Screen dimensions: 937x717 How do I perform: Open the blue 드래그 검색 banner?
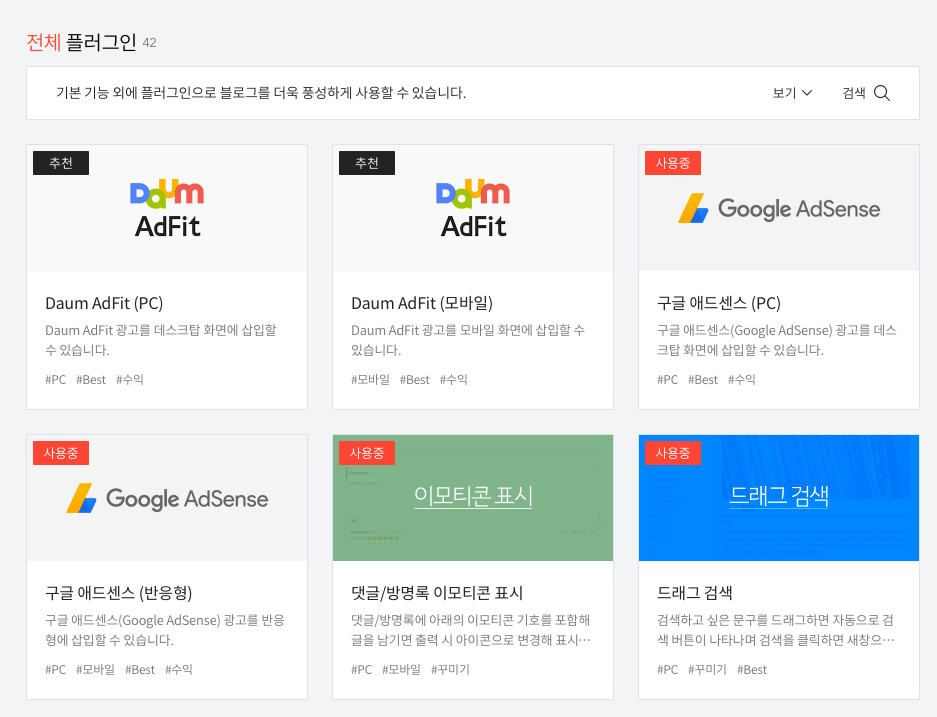tap(779, 497)
